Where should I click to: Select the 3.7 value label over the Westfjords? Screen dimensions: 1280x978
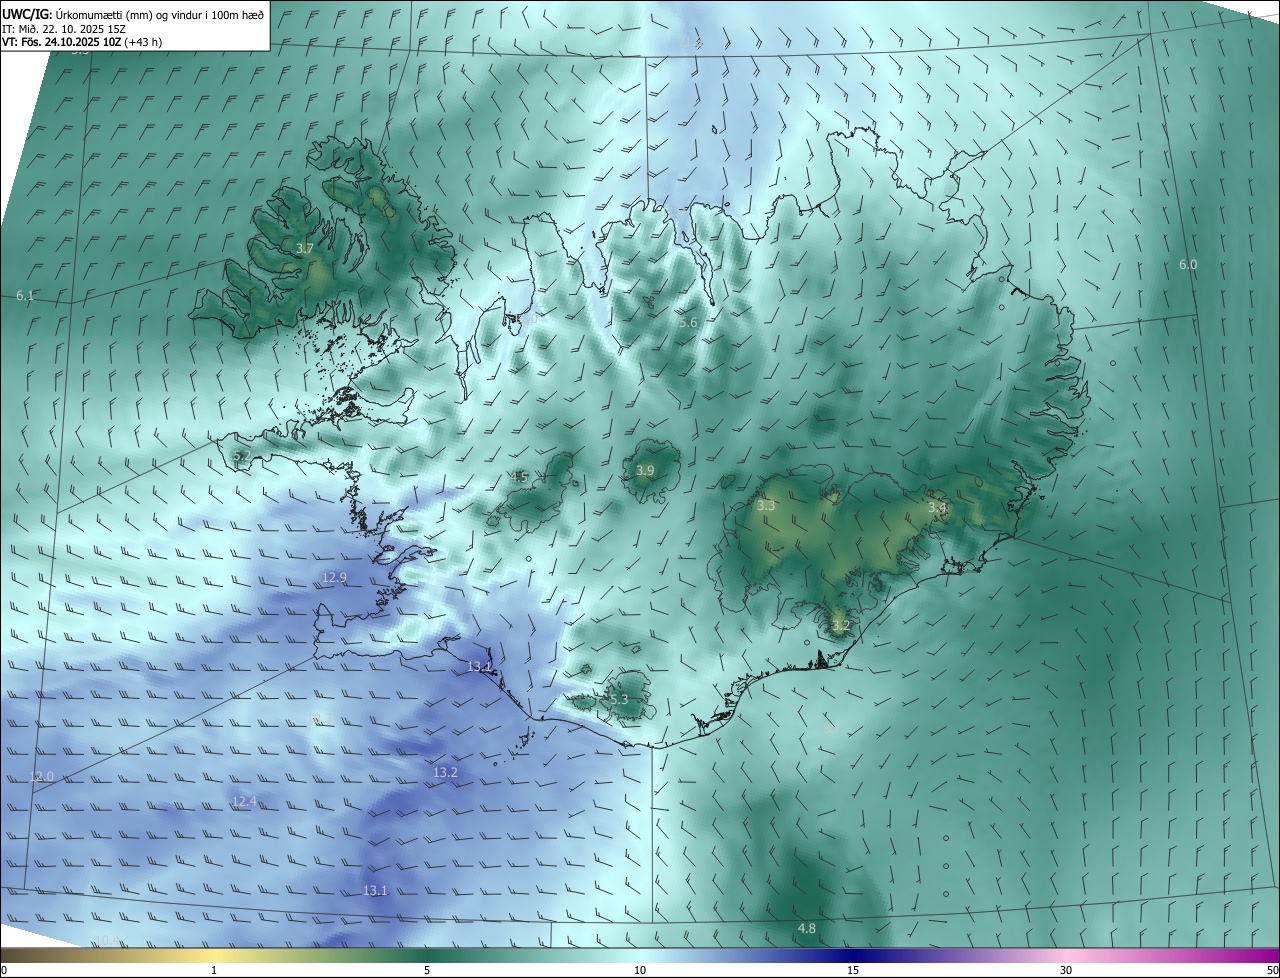click(x=306, y=249)
